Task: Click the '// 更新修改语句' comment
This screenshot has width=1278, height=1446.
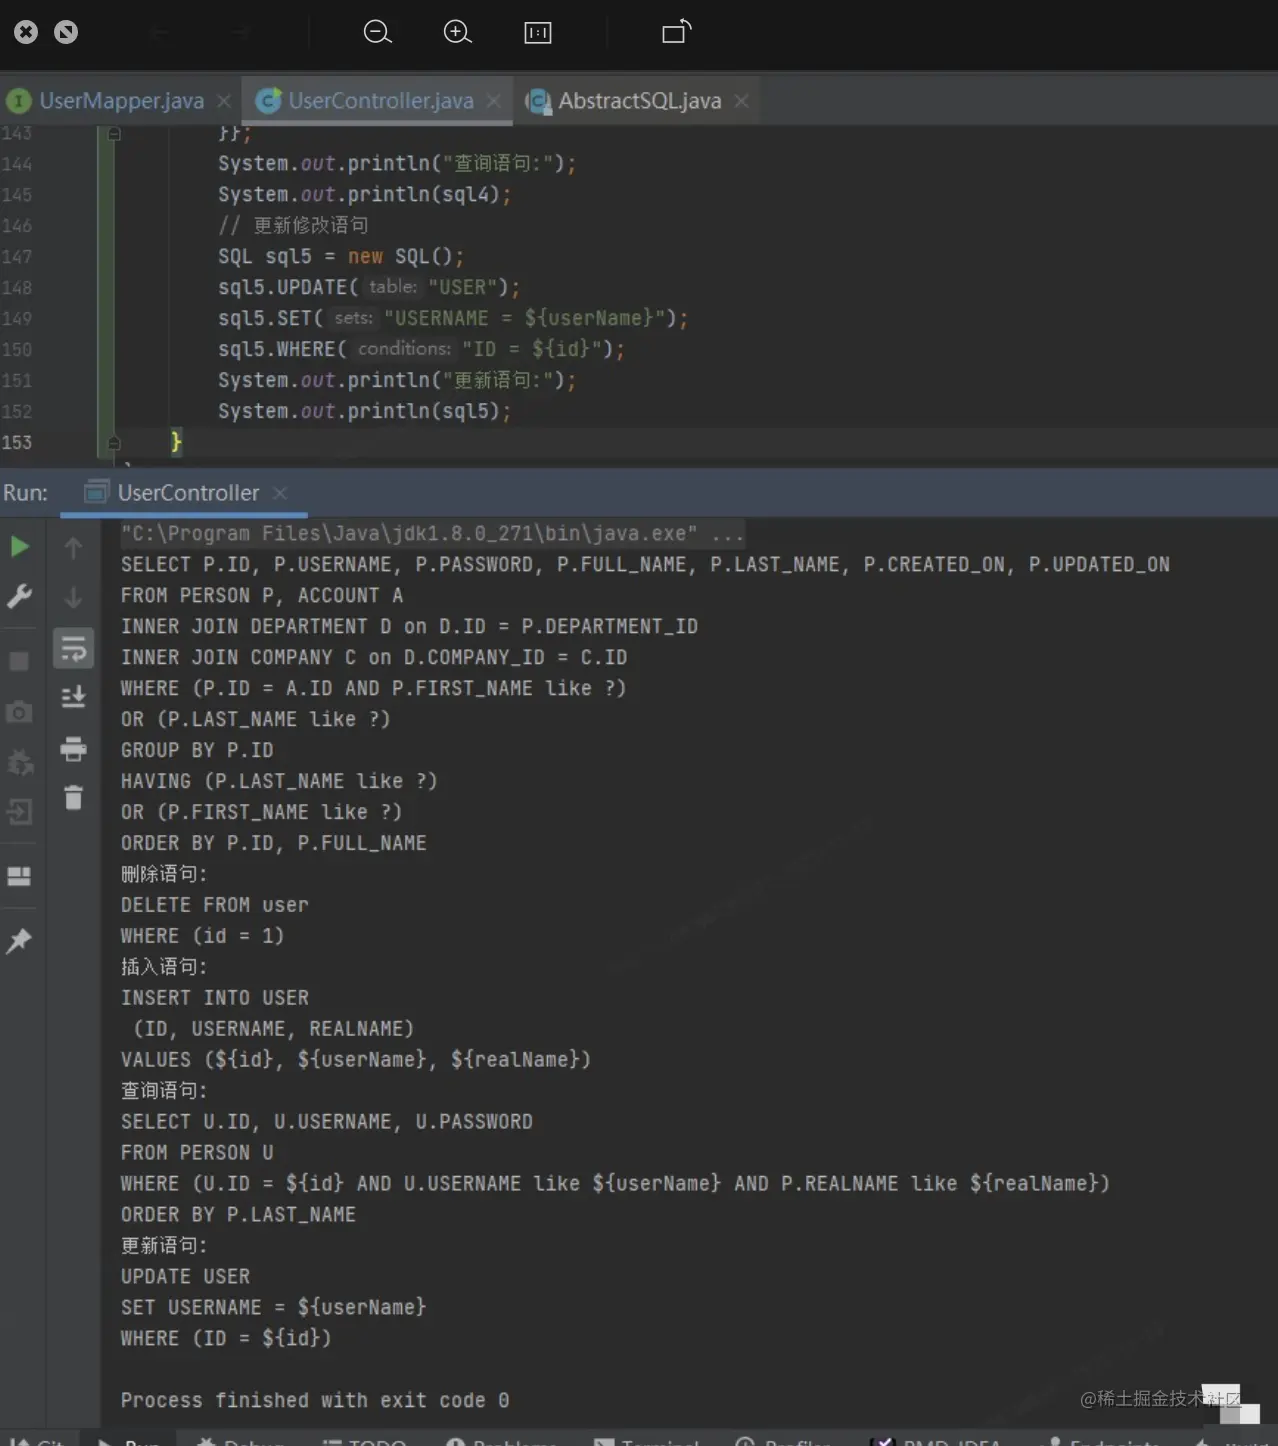Action: pyautogui.click(x=293, y=225)
